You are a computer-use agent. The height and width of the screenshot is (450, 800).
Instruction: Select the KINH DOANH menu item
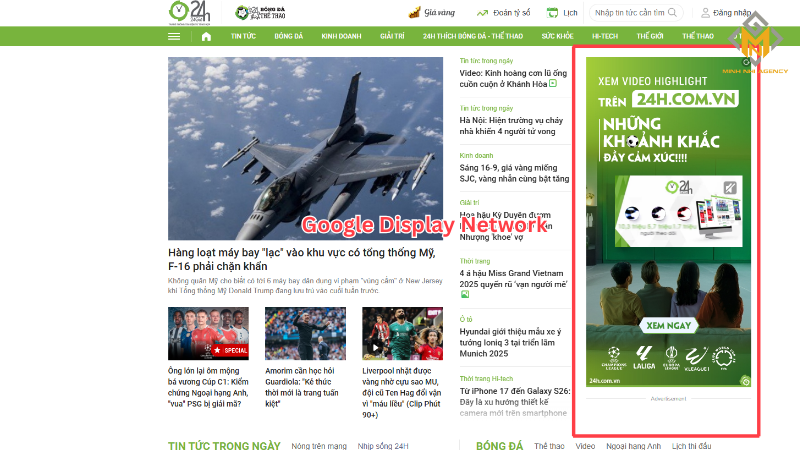[x=341, y=36]
